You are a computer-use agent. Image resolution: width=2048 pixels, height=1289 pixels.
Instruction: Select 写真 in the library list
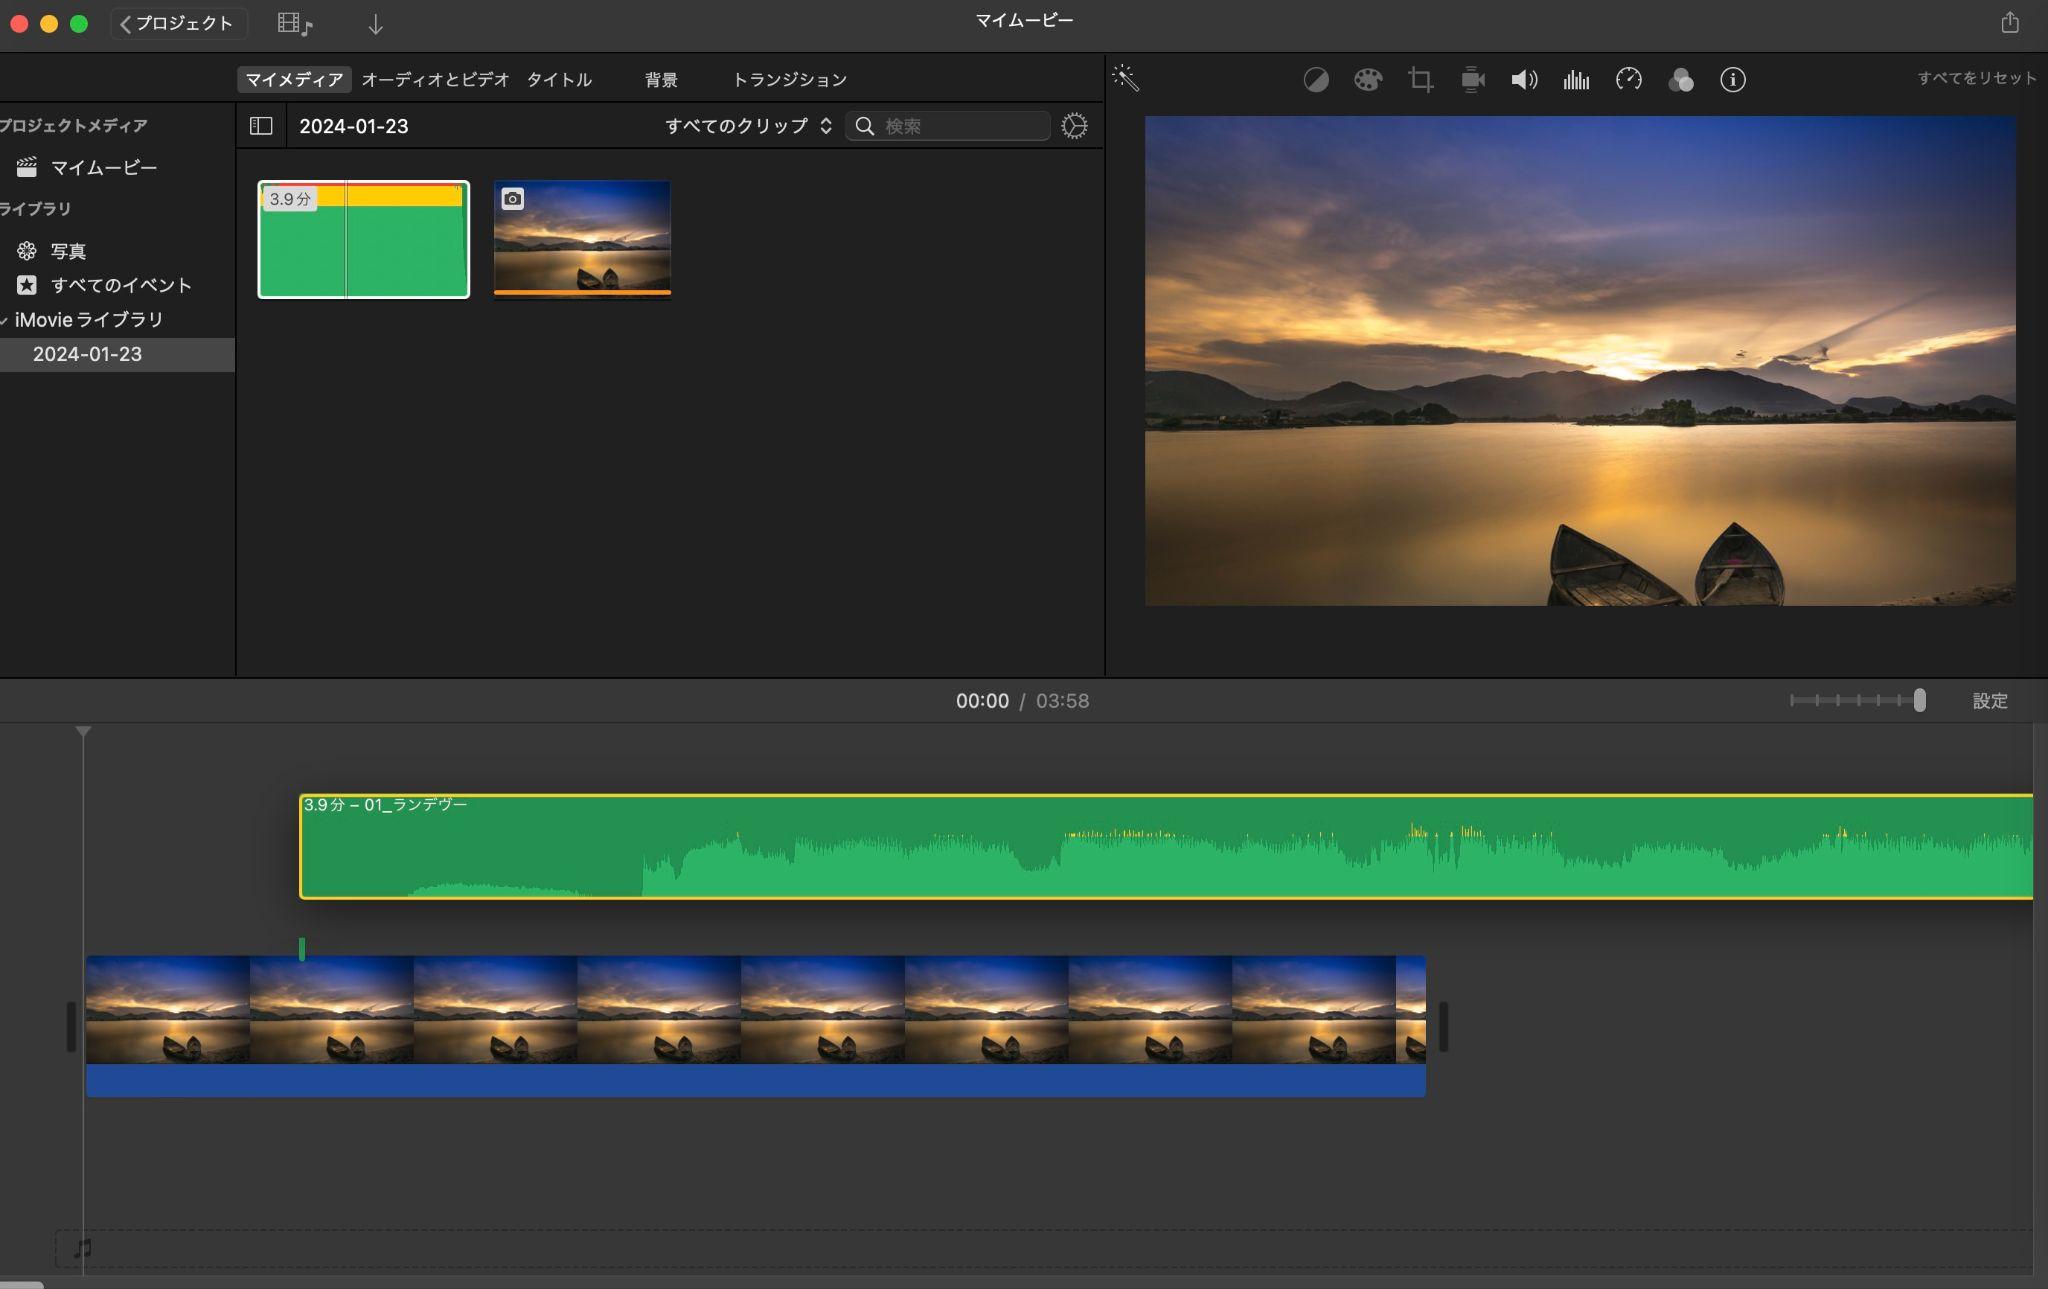(x=68, y=251)
